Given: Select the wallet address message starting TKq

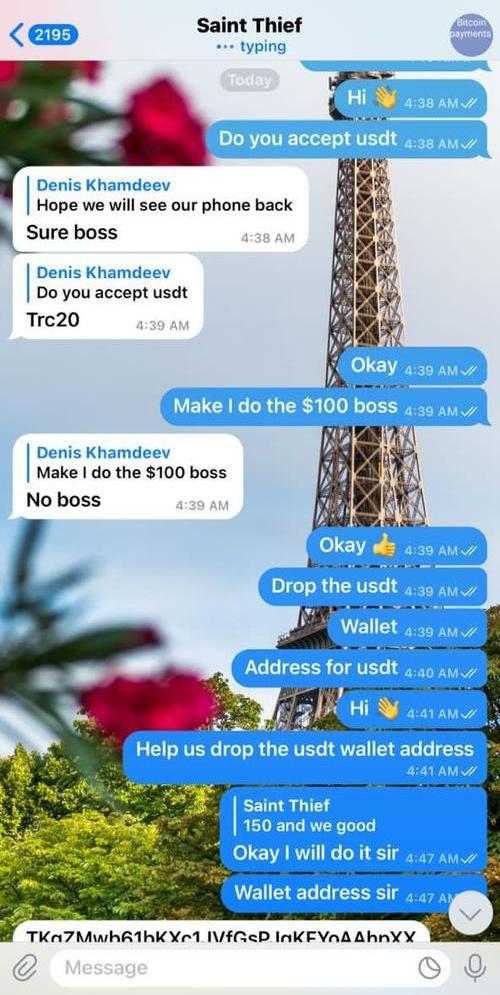Looking at the screenshot, I should pos(221,932).
